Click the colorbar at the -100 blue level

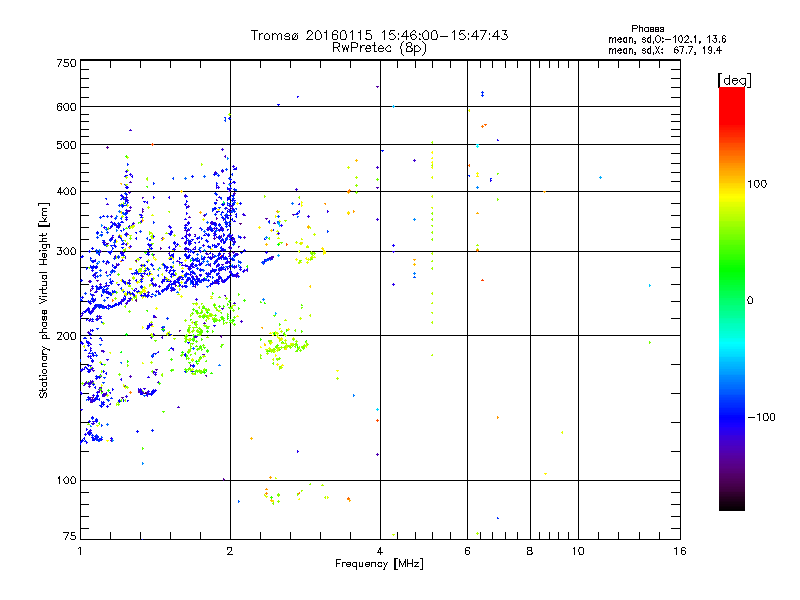click(x=732, y=417)
